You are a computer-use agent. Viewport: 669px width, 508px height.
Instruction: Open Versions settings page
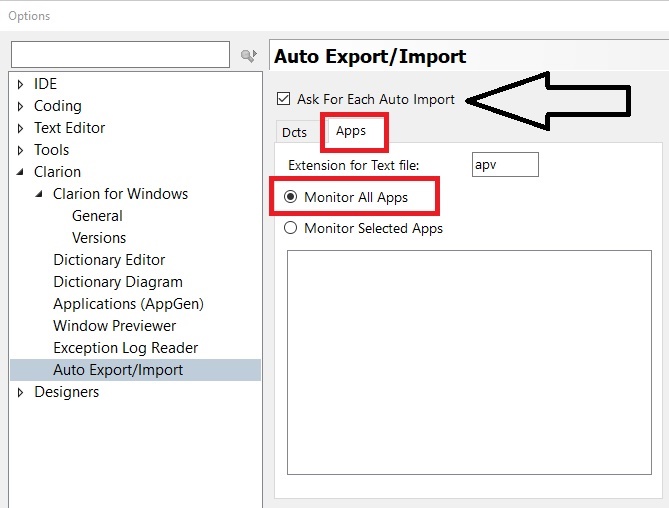pos(99,238)
